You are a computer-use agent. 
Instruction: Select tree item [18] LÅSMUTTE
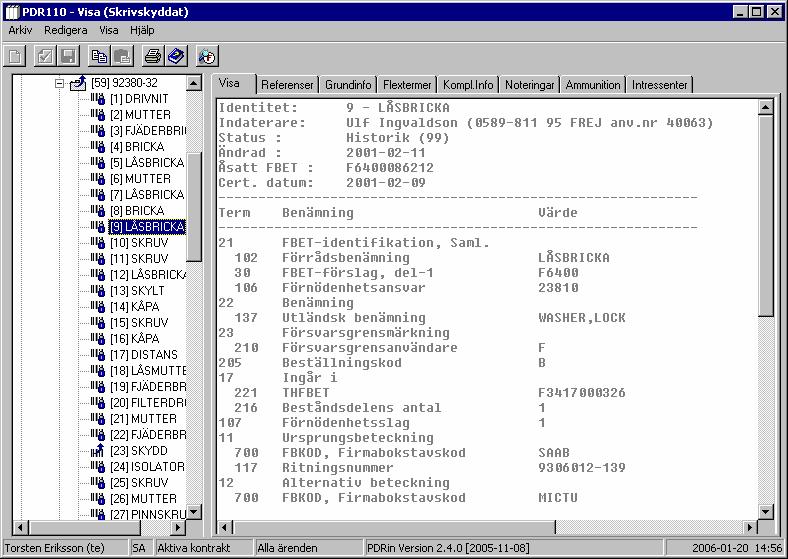click(x=148, y=370)
